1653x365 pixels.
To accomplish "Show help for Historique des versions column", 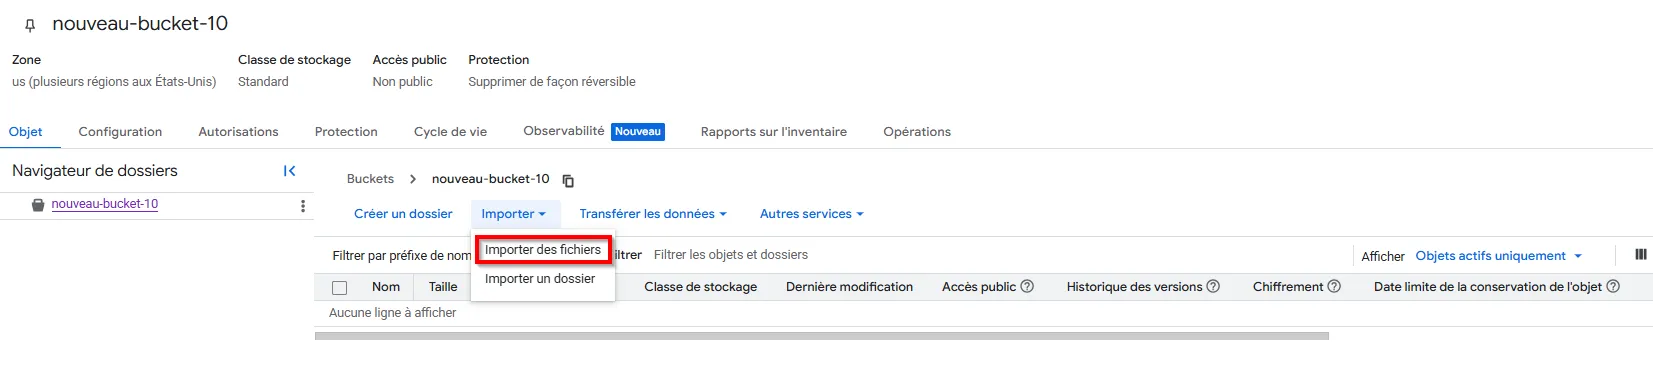I will click(x=1213, y=287).
